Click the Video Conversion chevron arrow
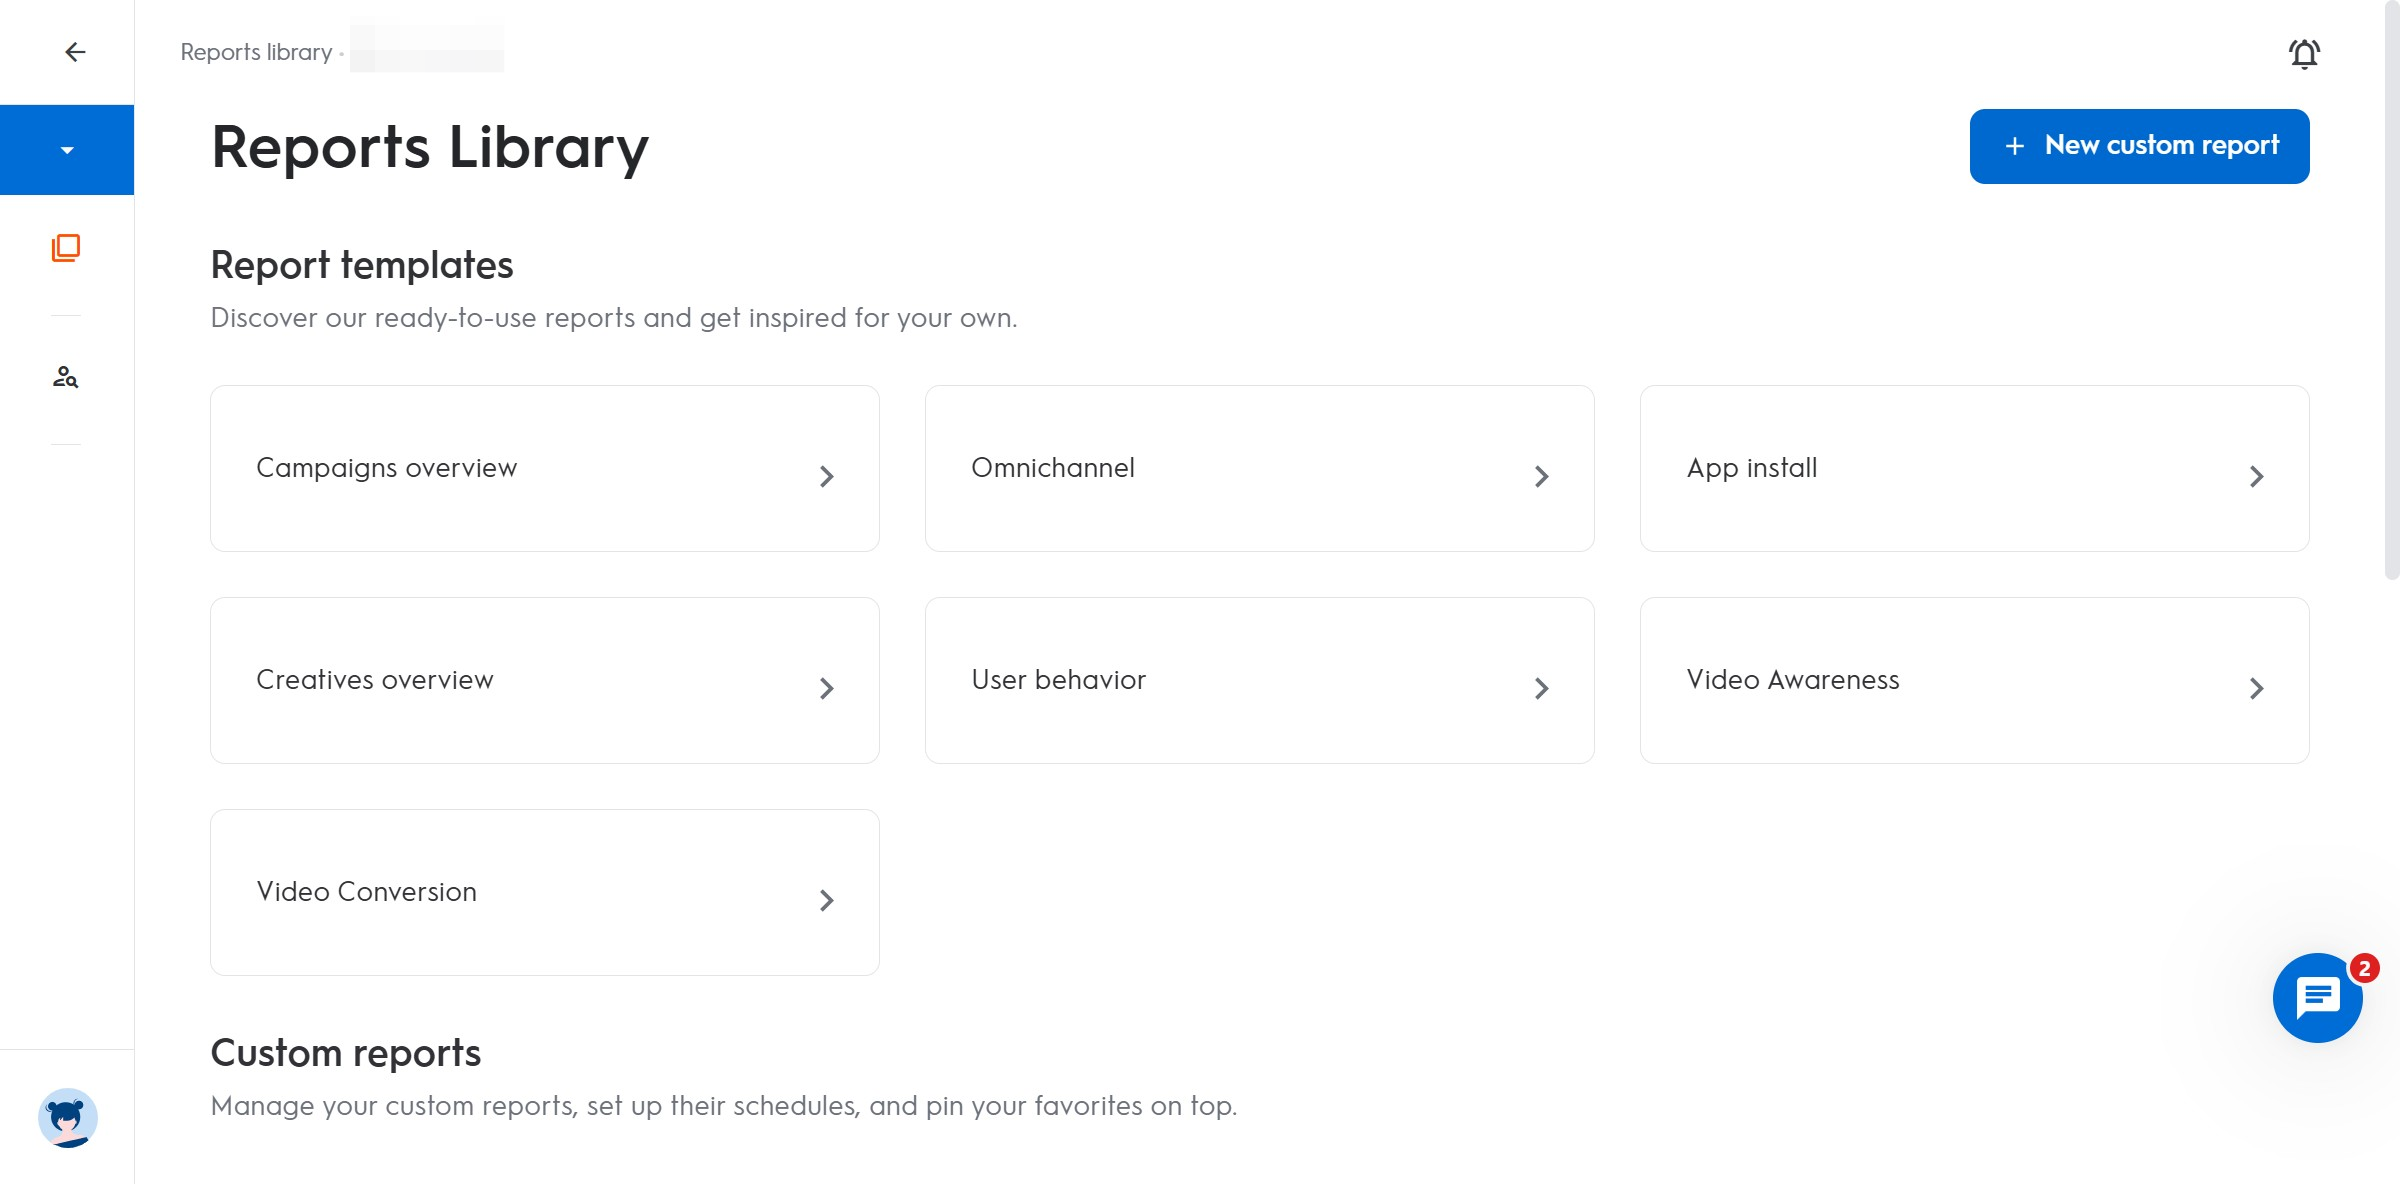The image size is (2400, 1184). (x=827, y=901)
